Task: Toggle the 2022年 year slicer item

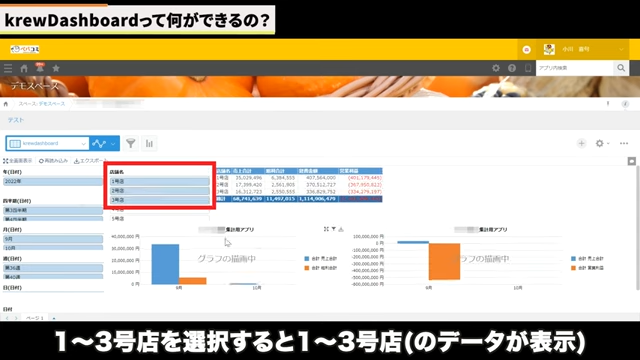Action: point(53,181)
